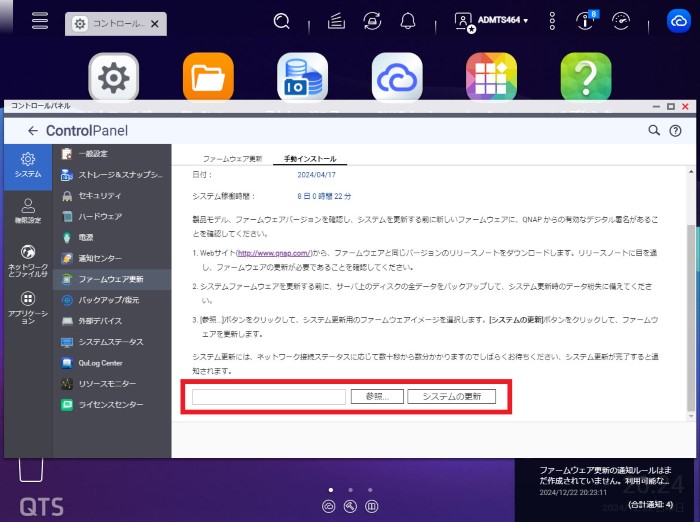Screen dimensions: 700x522
Task: Launch File Station orange folder icon
Action: (208, 77)
